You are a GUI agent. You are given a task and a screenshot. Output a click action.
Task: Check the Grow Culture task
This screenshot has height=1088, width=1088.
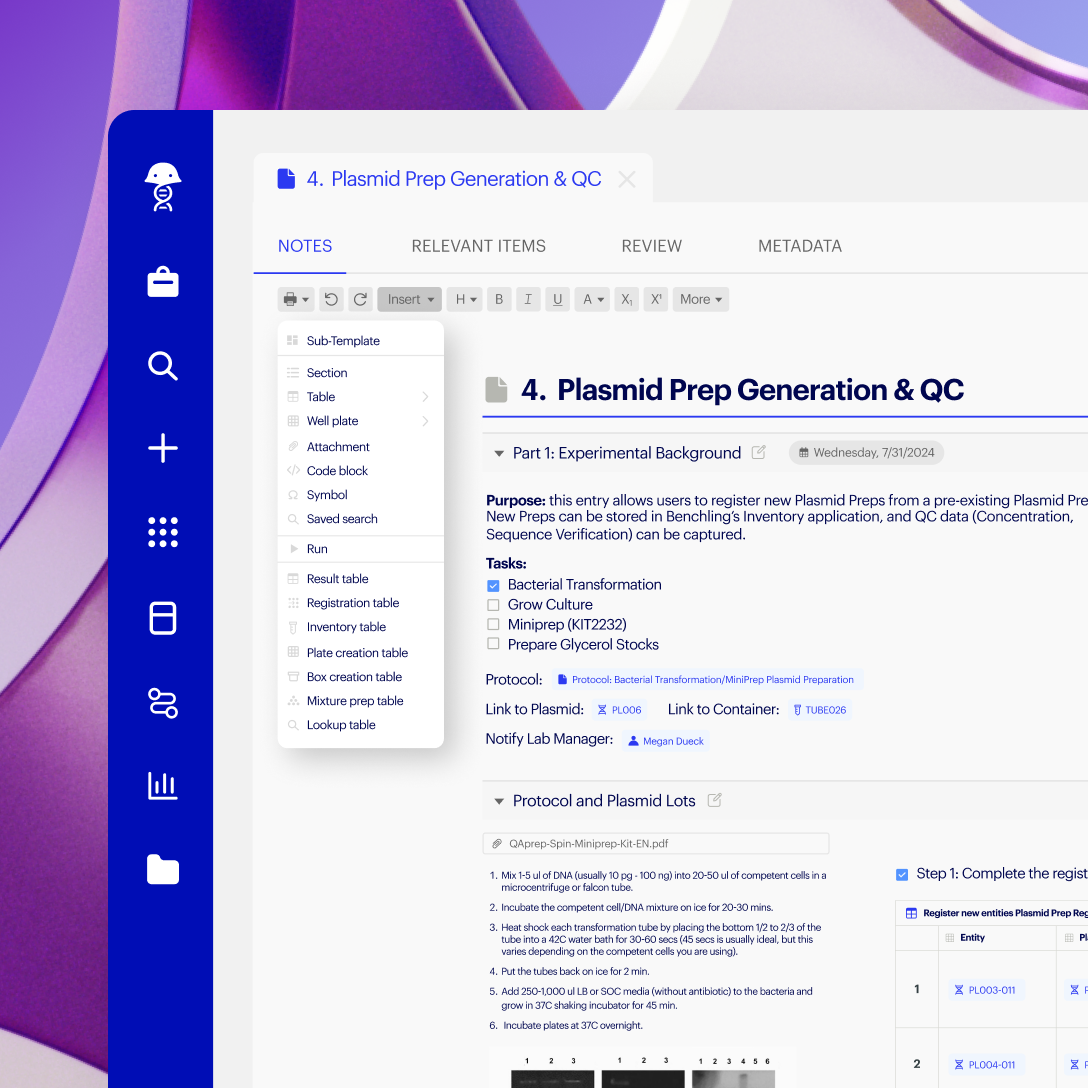point(493,604)
